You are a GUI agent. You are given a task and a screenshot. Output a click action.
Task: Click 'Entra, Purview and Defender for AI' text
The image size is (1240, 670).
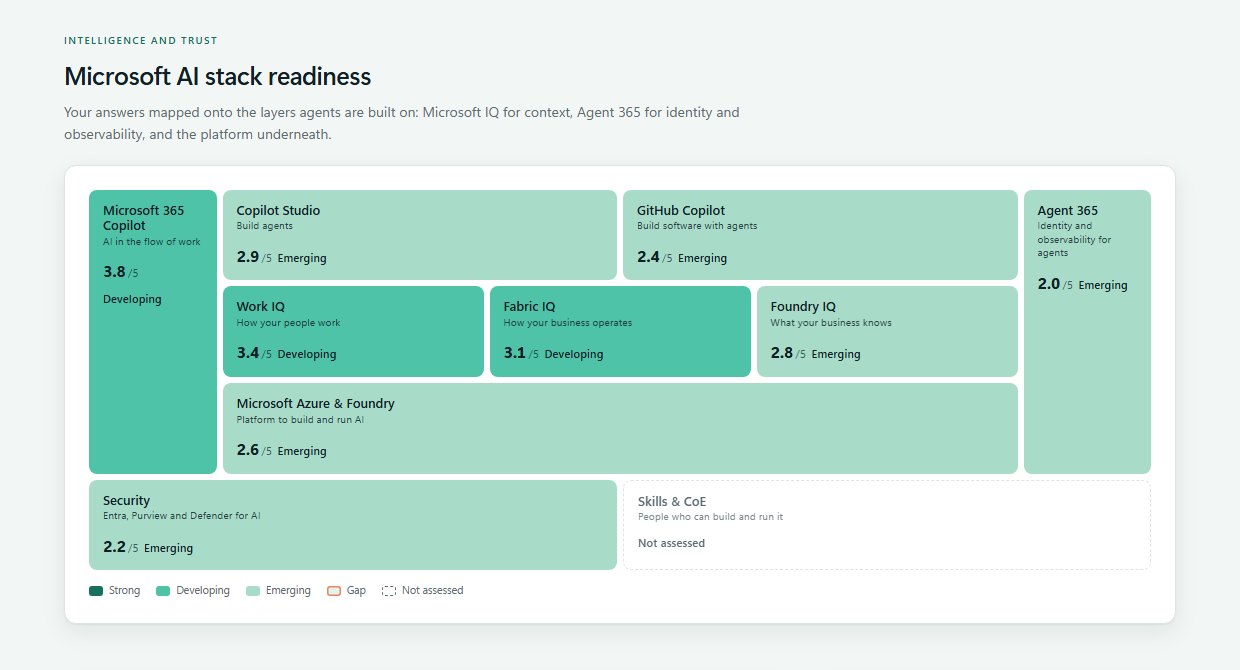coord(182,516)
